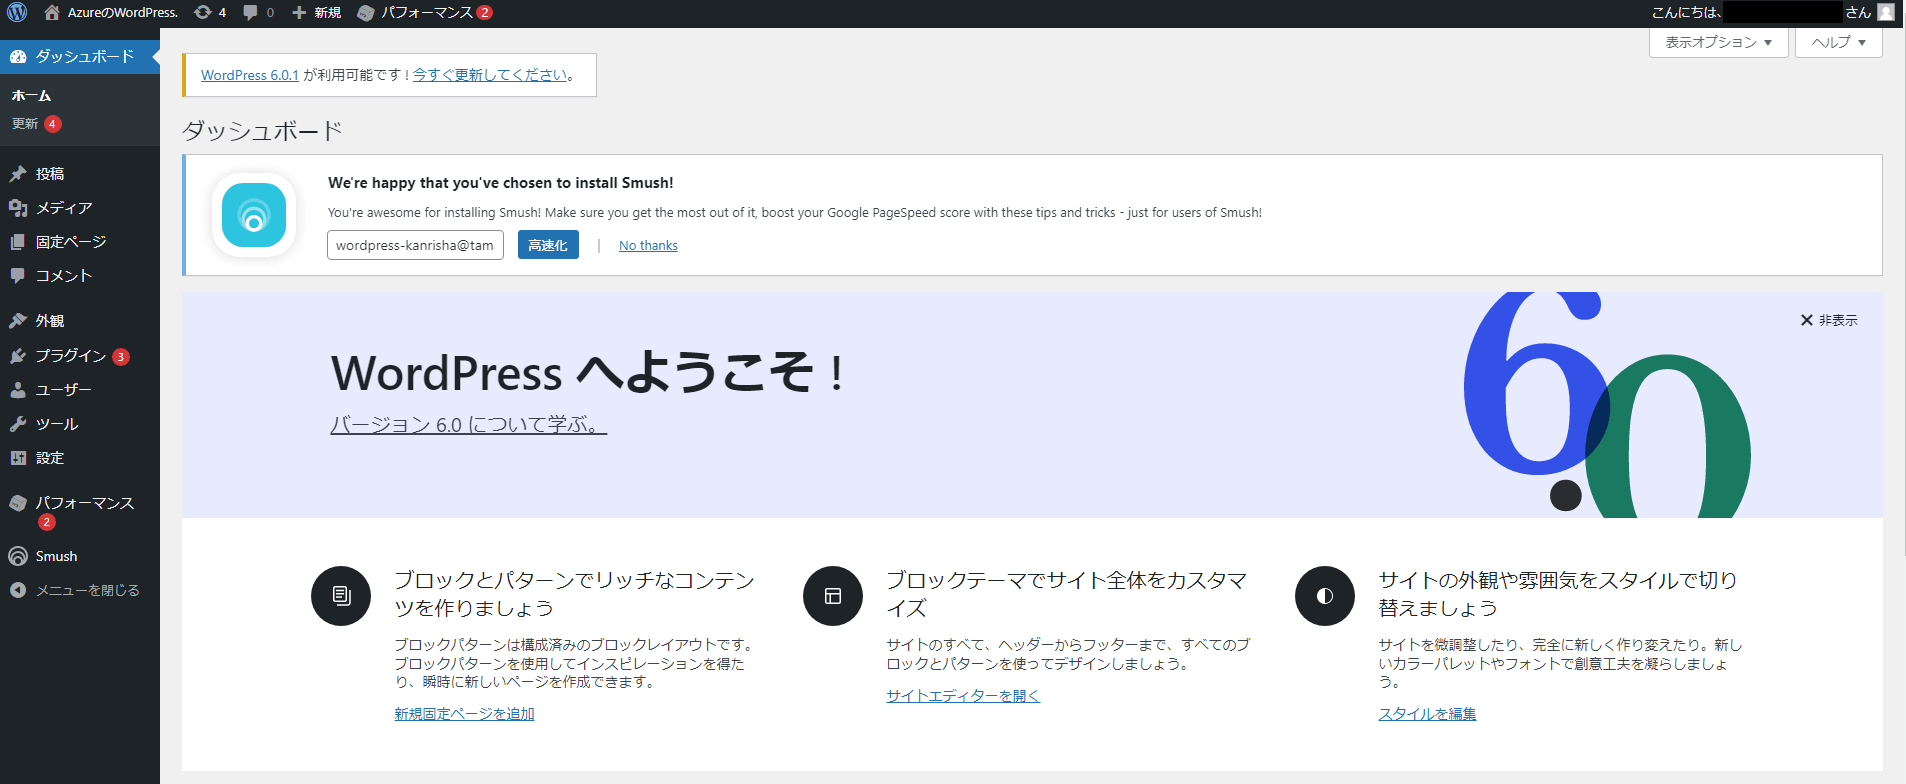Click こんにちは greeting in admin bar

(x=1686, y=13)
